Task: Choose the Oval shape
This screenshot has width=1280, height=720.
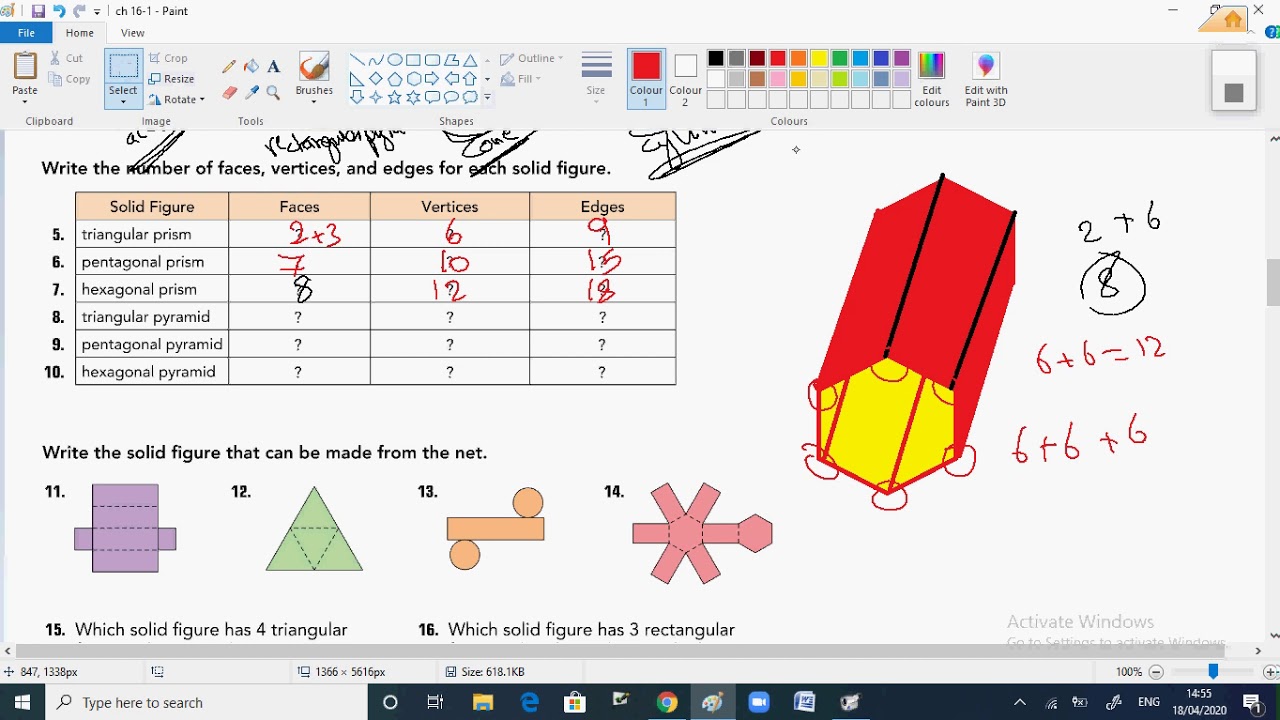Action: coord(395,60)
